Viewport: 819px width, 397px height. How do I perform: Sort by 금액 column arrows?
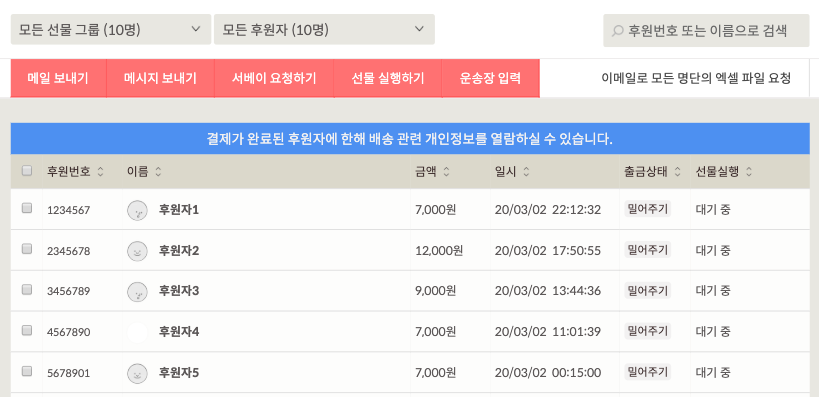(x=446, y=171)
